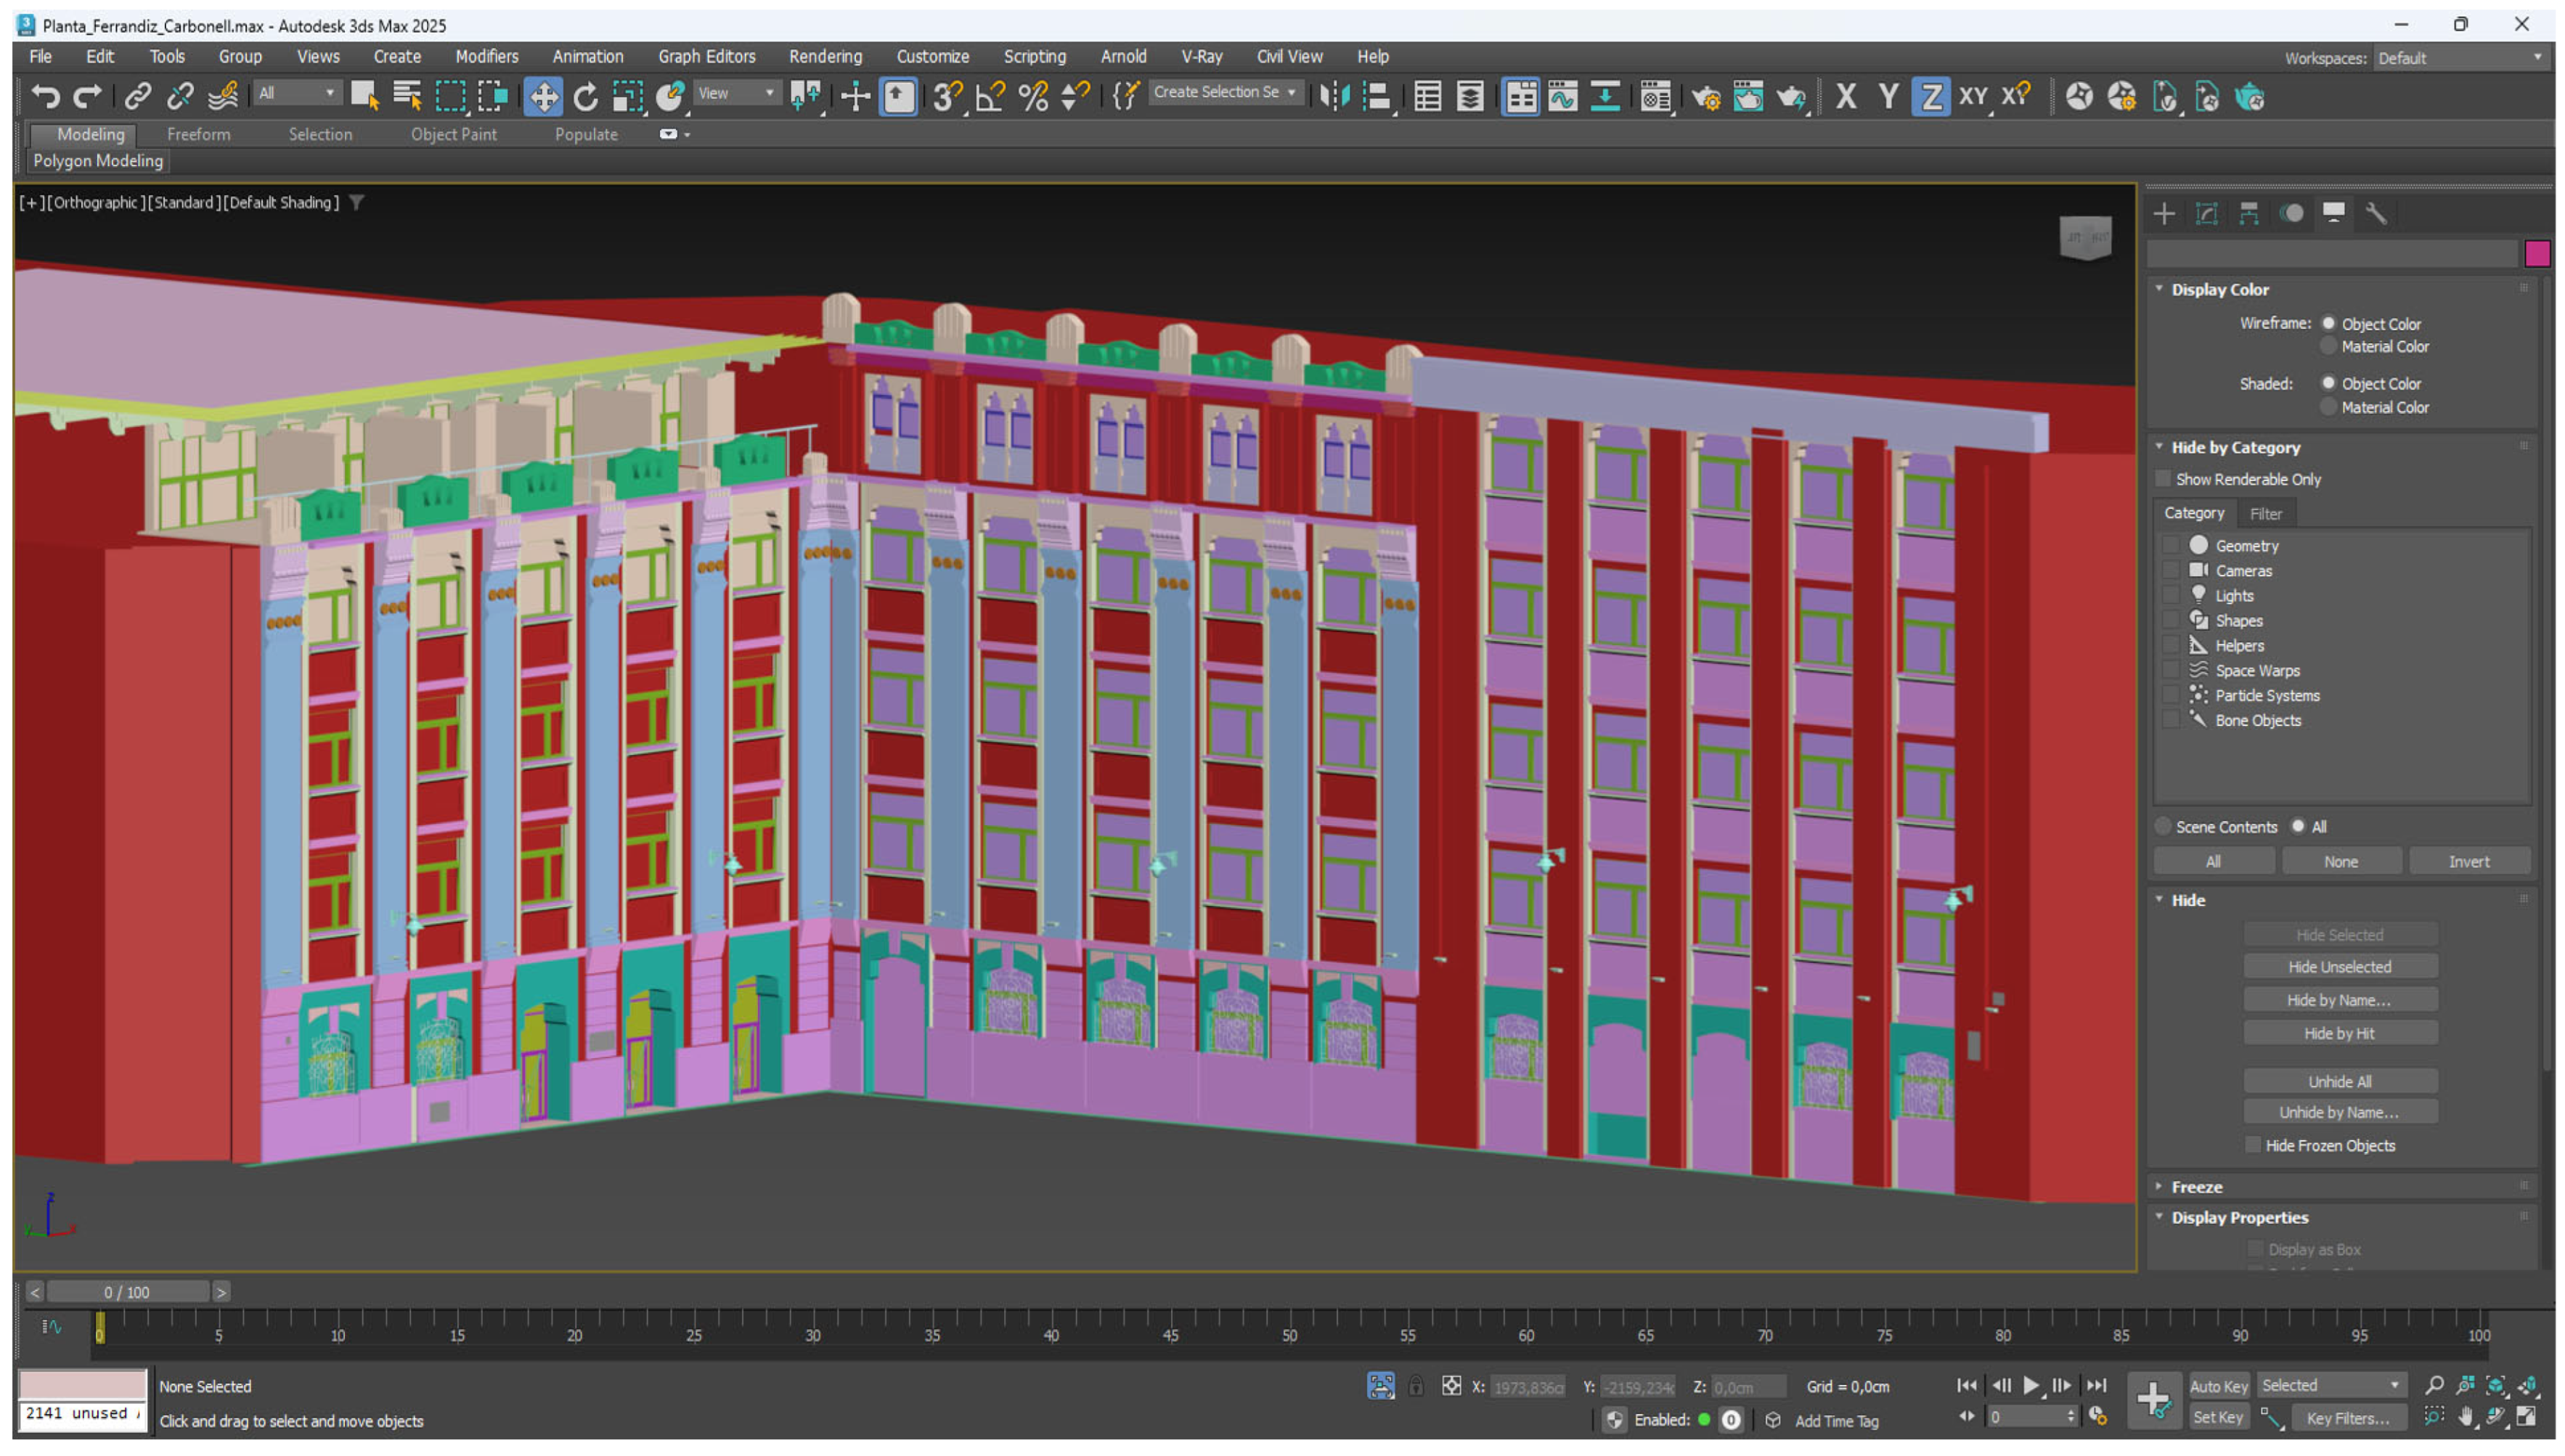Activate the Select and Rotate tool
Screen dimensions: 2565x1456
586,97
